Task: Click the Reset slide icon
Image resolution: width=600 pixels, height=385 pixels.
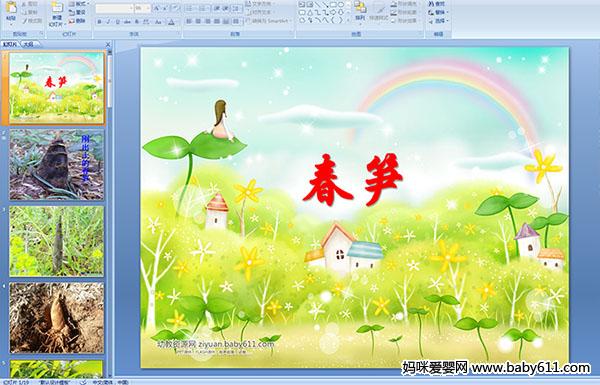Action: coord(77,12)
